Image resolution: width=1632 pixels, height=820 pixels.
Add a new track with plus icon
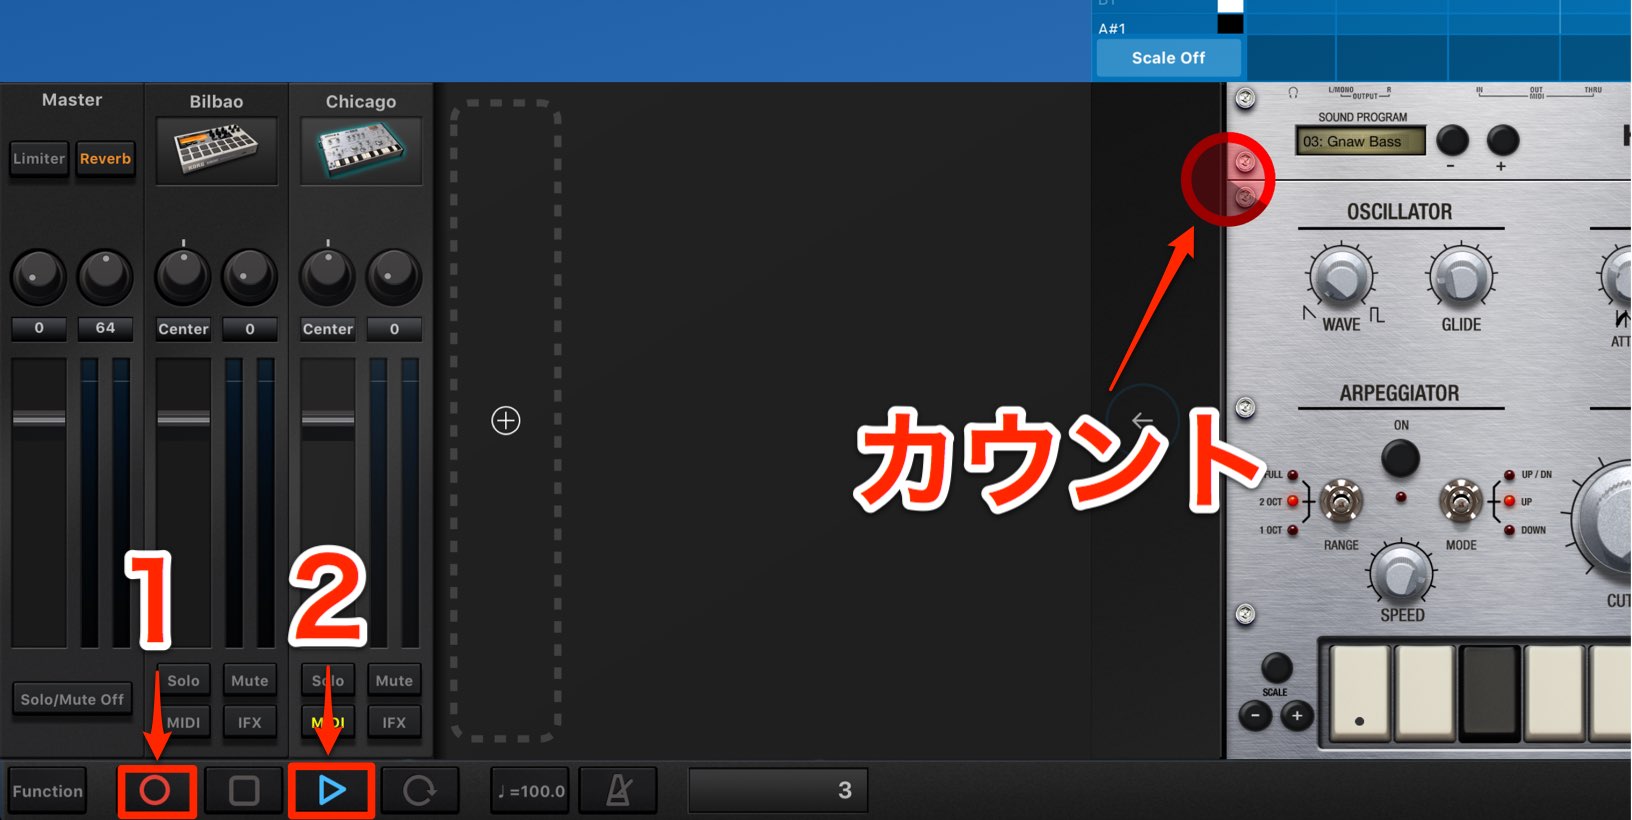click(506, 421)
